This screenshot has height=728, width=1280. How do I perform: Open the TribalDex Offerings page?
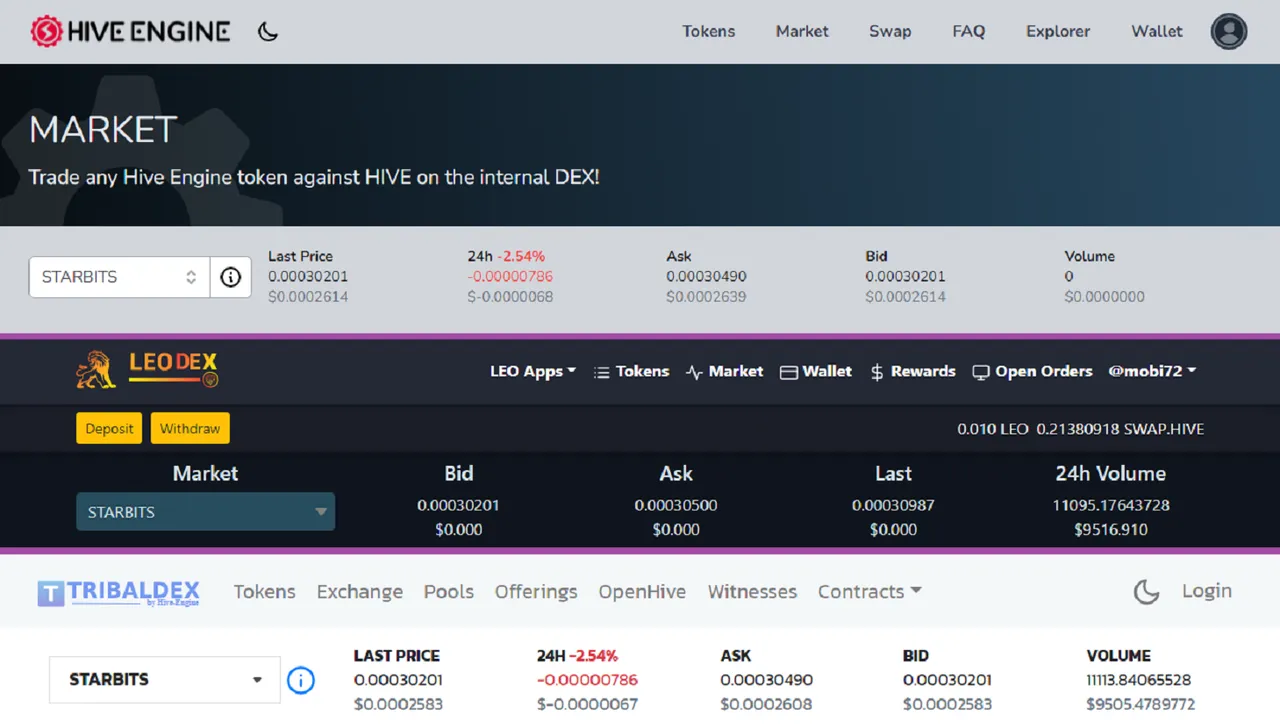point(536,592)
